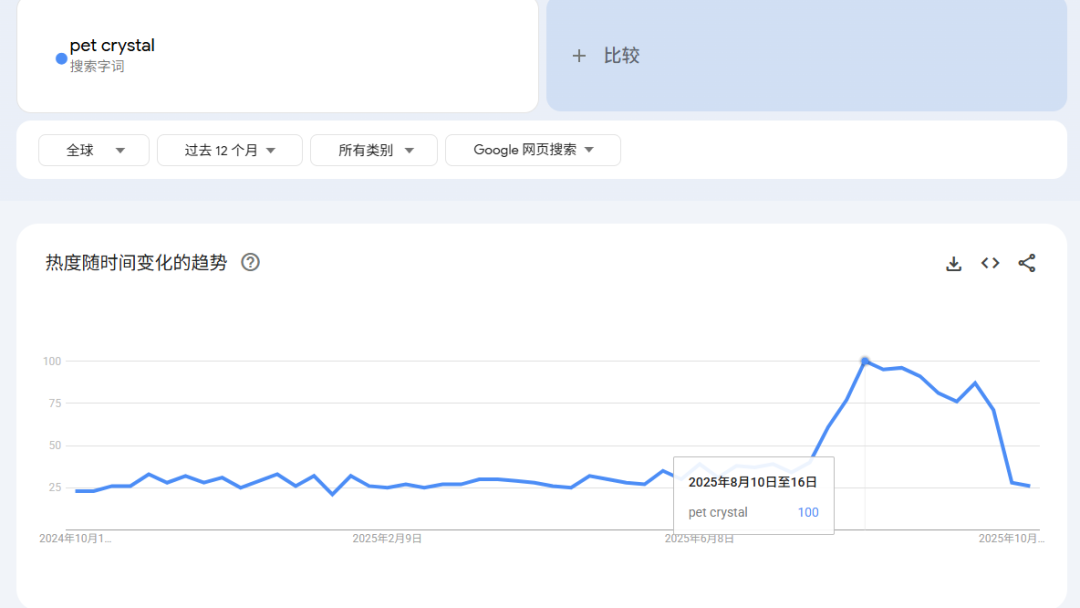Click the help icon beside 热度随时间变化的趋势
This screenshot has width=1080, height=608.
(x=251, y=263)
